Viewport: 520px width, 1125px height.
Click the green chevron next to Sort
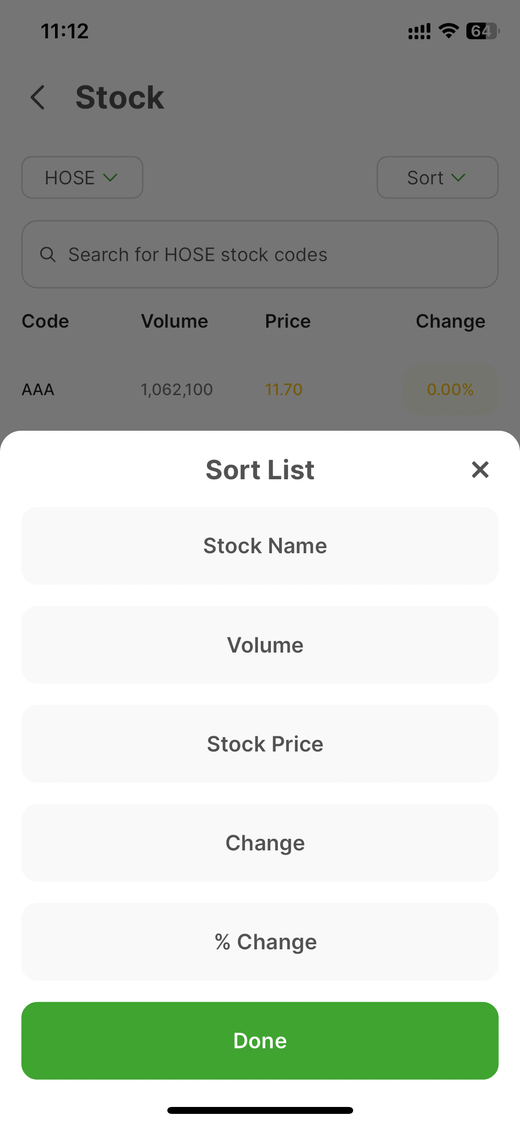point(458,177)
